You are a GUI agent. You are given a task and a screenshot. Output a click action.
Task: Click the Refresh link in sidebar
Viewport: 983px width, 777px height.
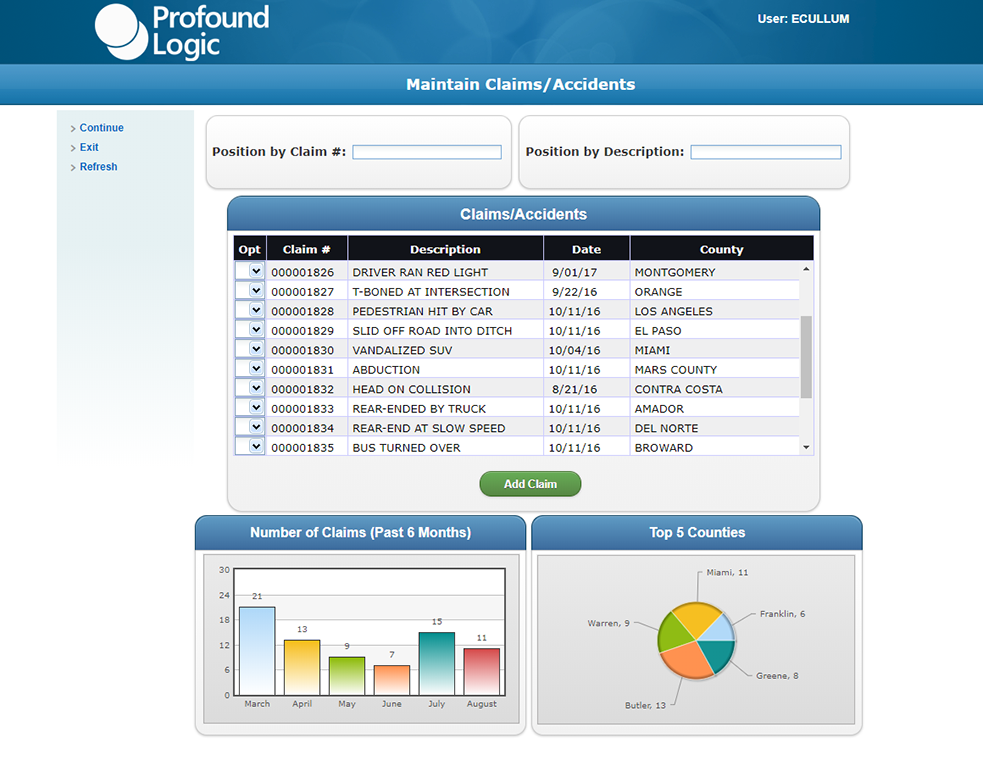click(x=98, y=166)
